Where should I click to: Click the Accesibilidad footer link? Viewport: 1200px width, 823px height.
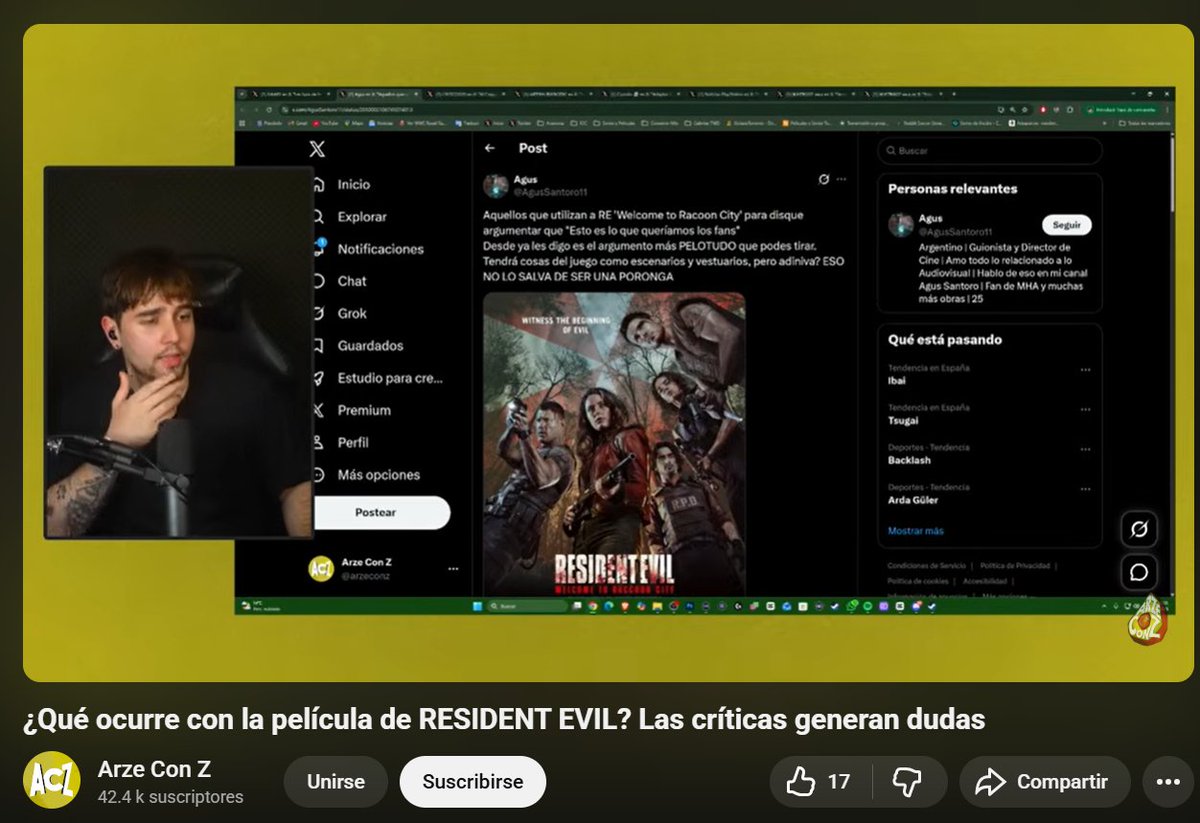tap(984, 581)
